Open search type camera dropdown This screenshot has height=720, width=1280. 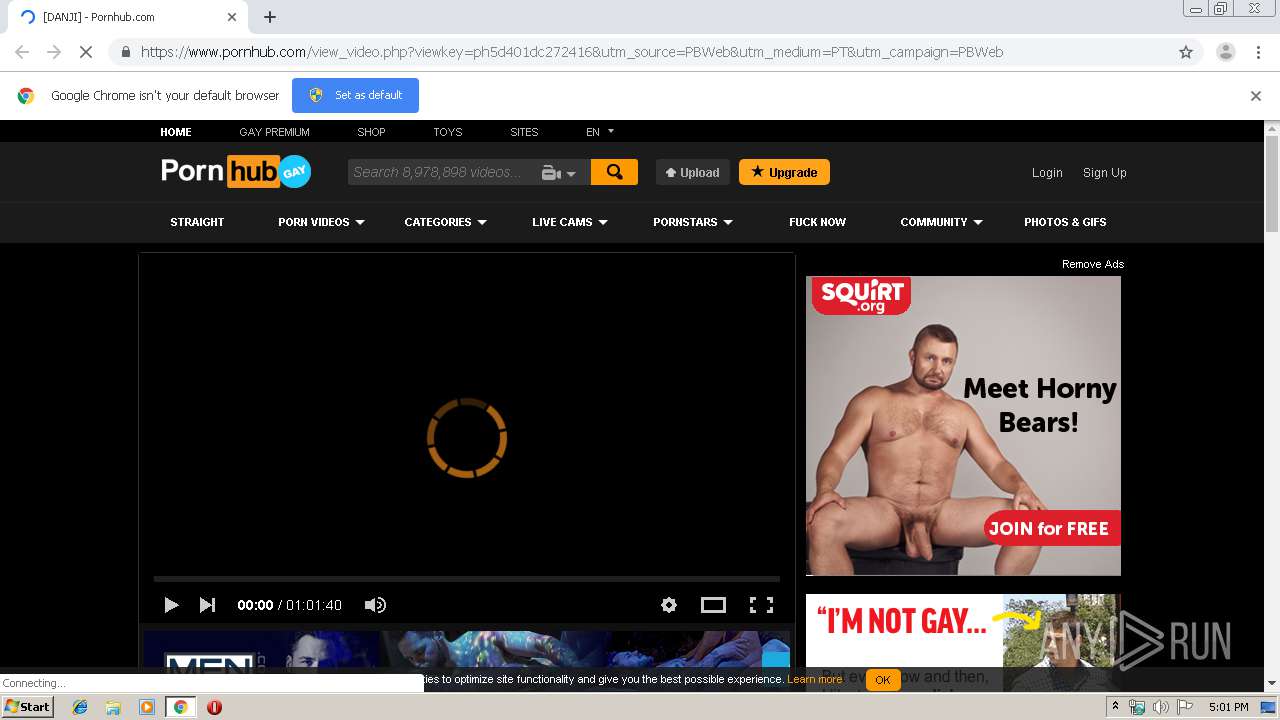559,173
